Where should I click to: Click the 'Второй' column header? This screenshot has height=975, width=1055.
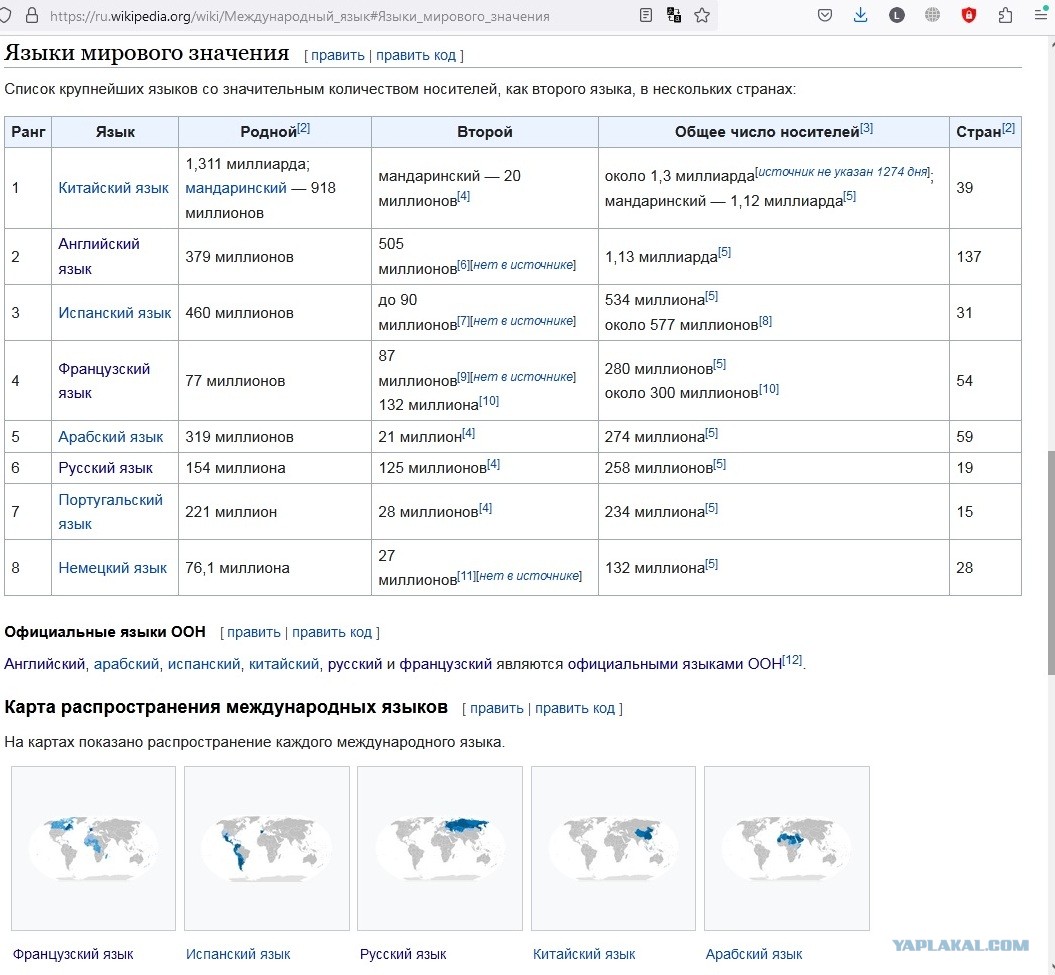click(x=484, y=132)
